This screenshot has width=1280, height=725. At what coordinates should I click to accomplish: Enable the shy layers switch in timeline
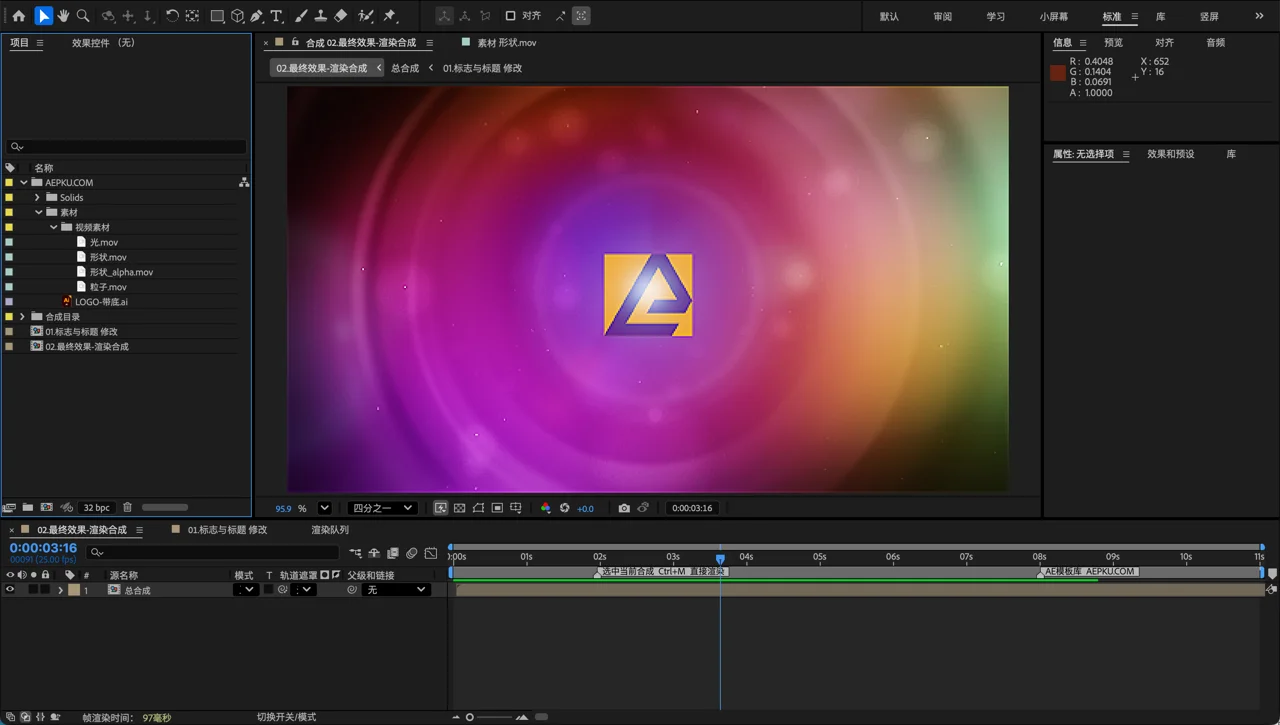click(374, 553)
